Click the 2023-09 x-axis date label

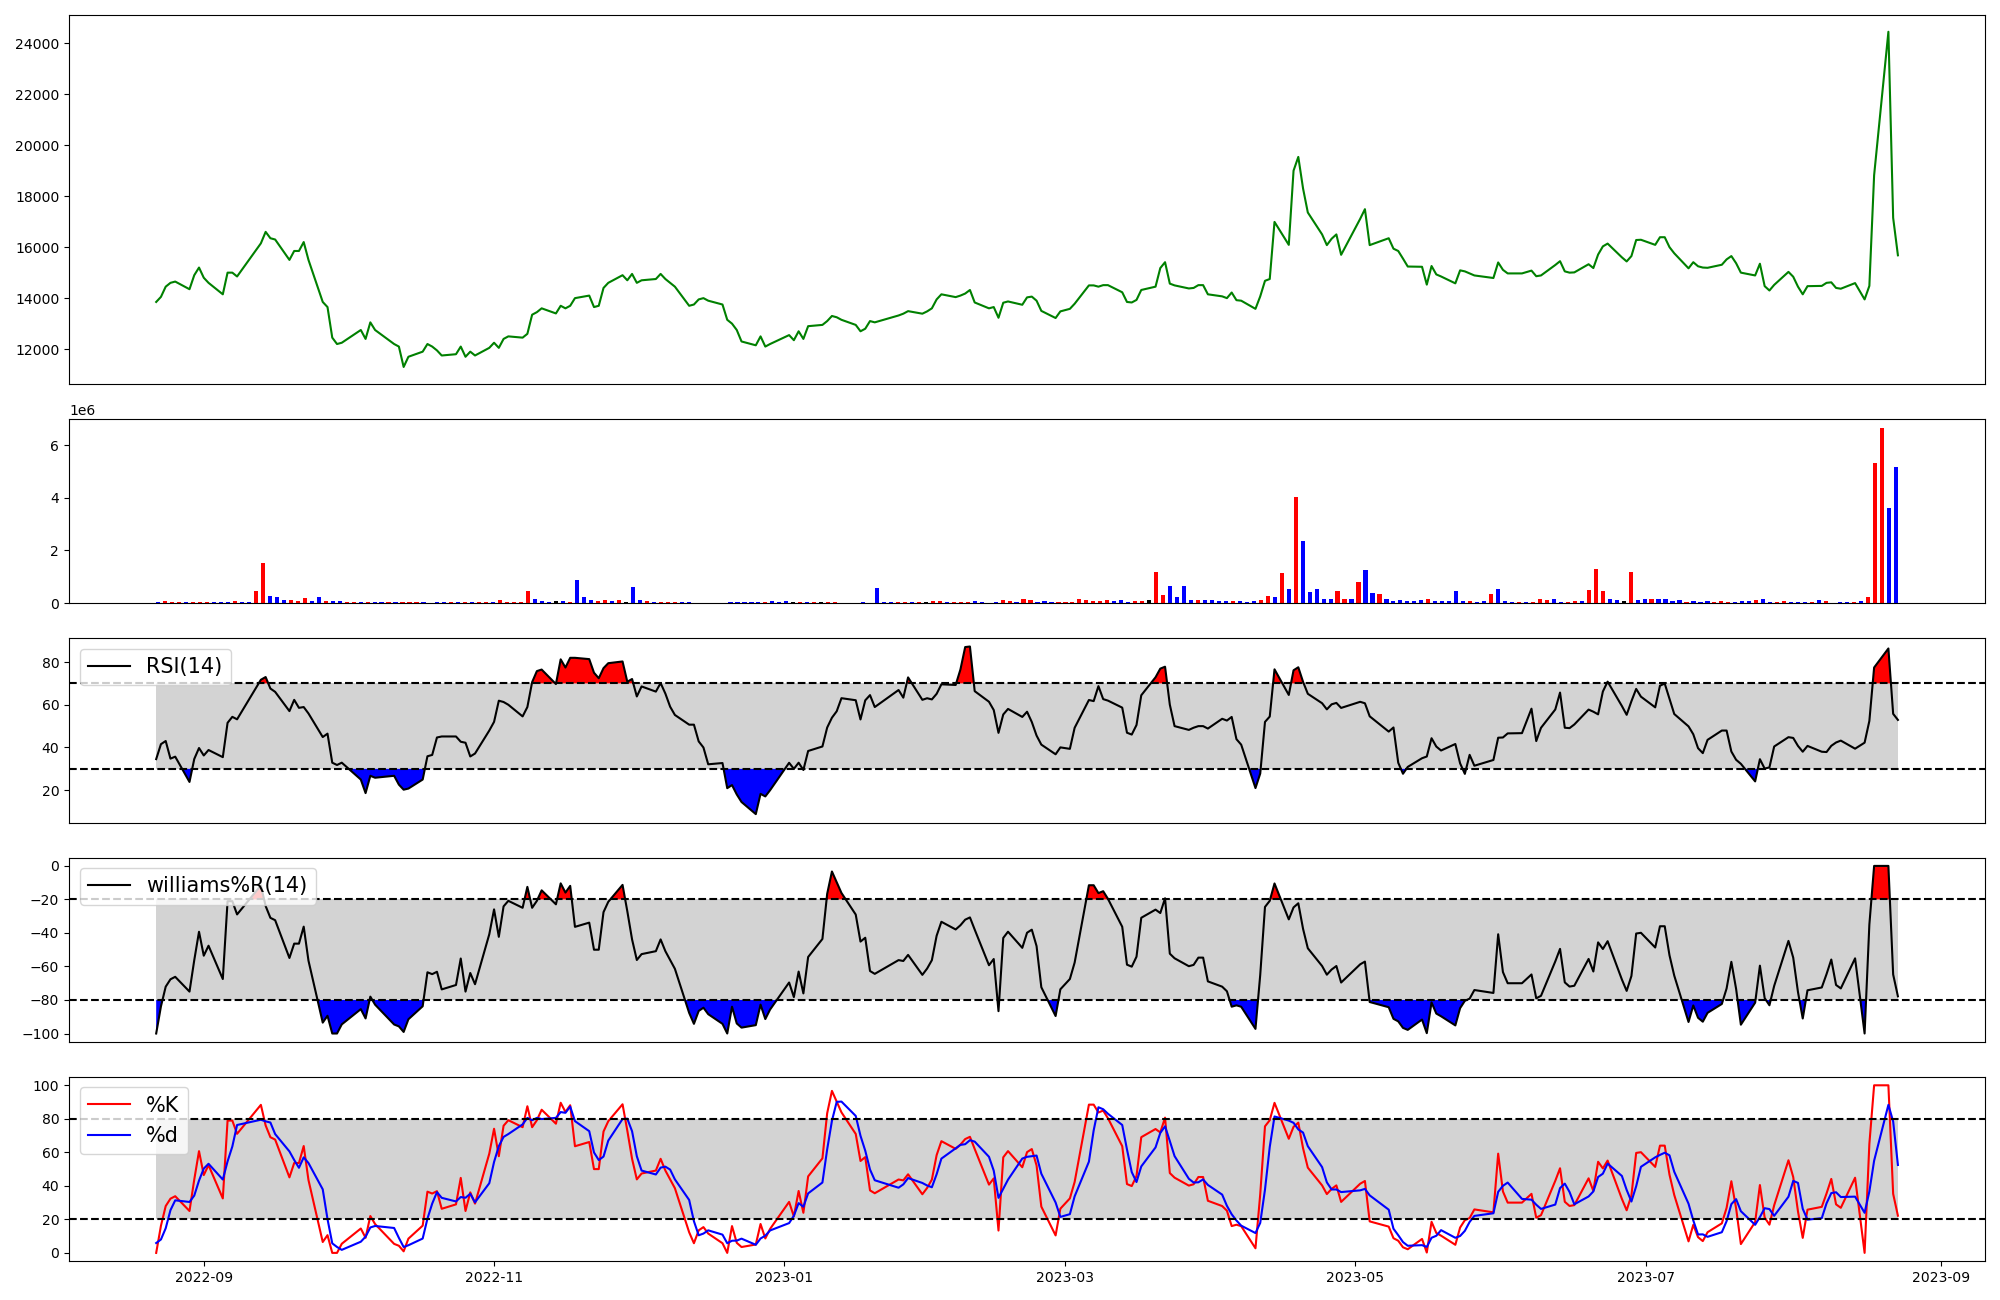pos(1941,1277)
